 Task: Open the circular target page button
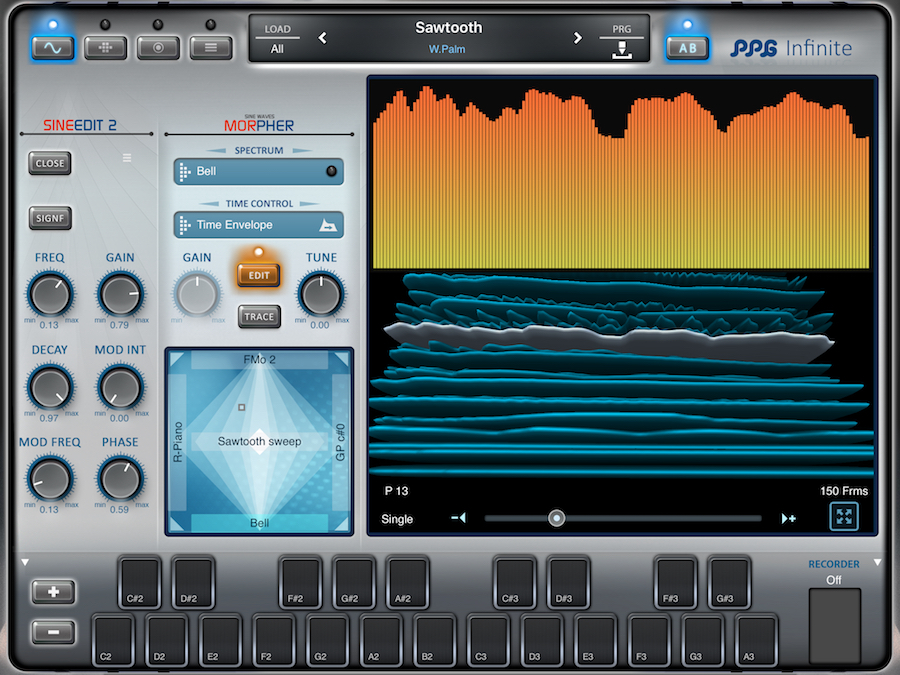158,48
